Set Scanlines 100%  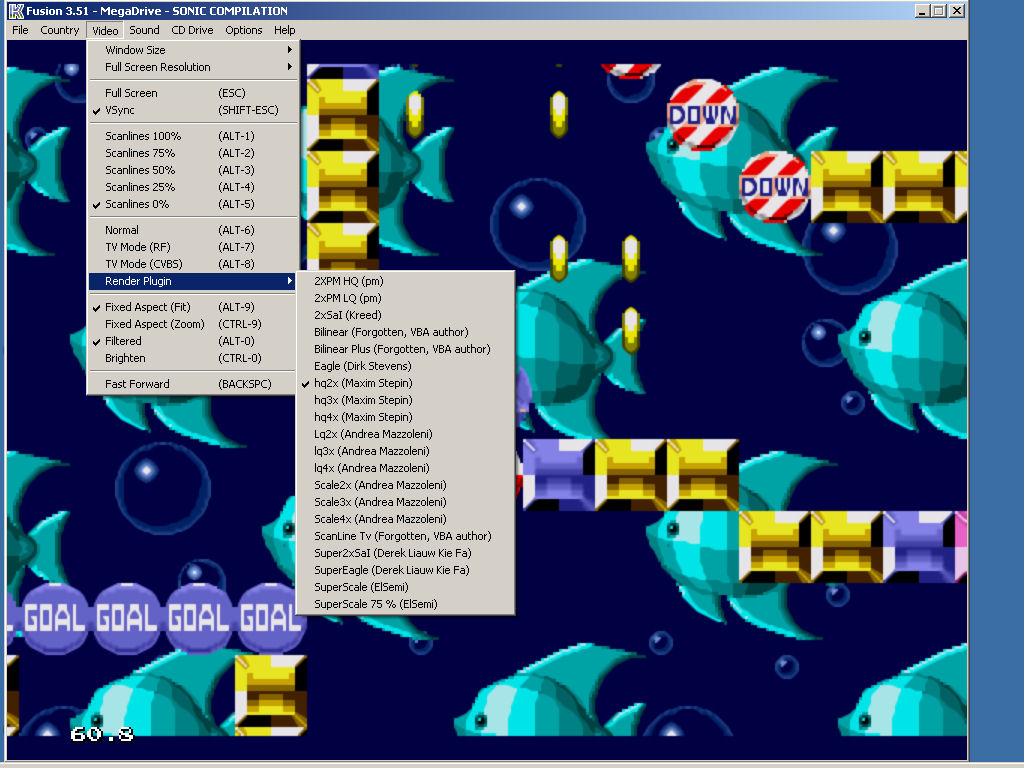click(193, 136)
